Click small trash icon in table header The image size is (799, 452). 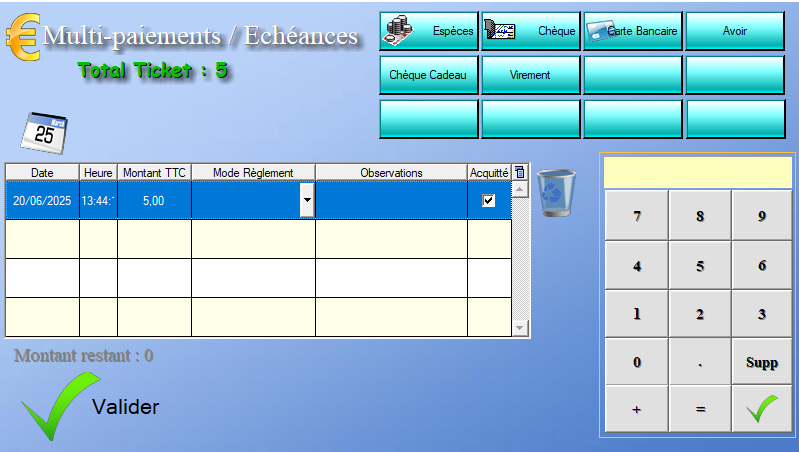click(519, 172)
